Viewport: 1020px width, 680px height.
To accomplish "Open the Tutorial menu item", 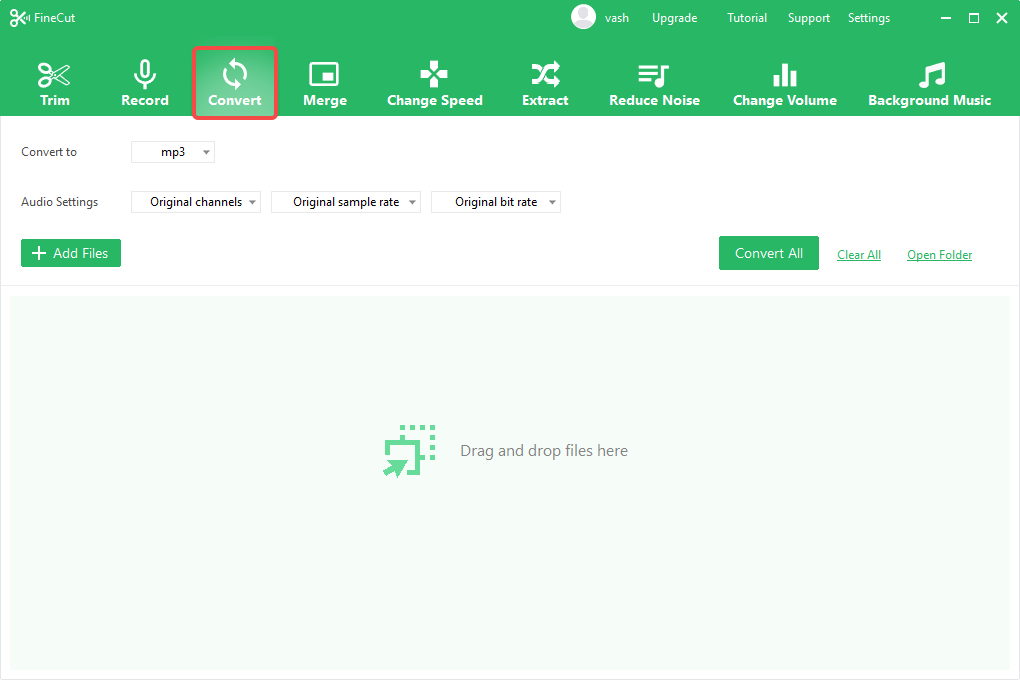I will tap(747, 18).
